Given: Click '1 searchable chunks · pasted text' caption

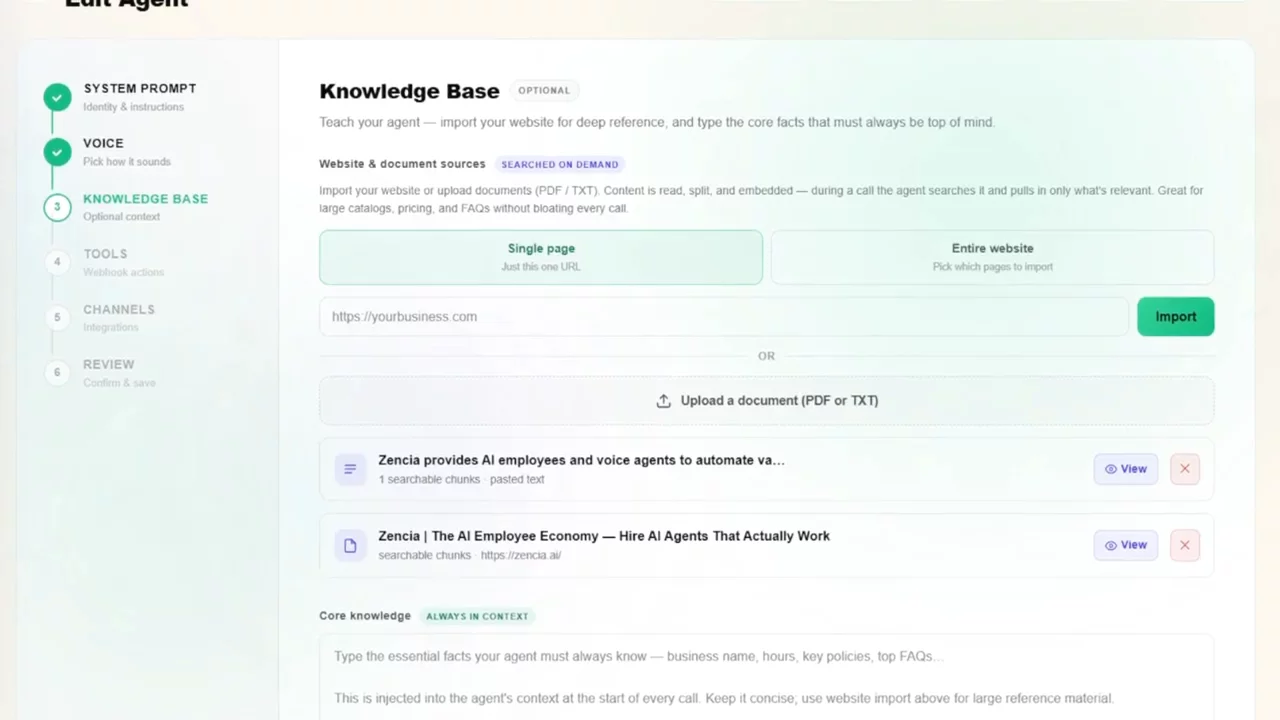Looking at the screenshot, I should click(x=461, y=479).
